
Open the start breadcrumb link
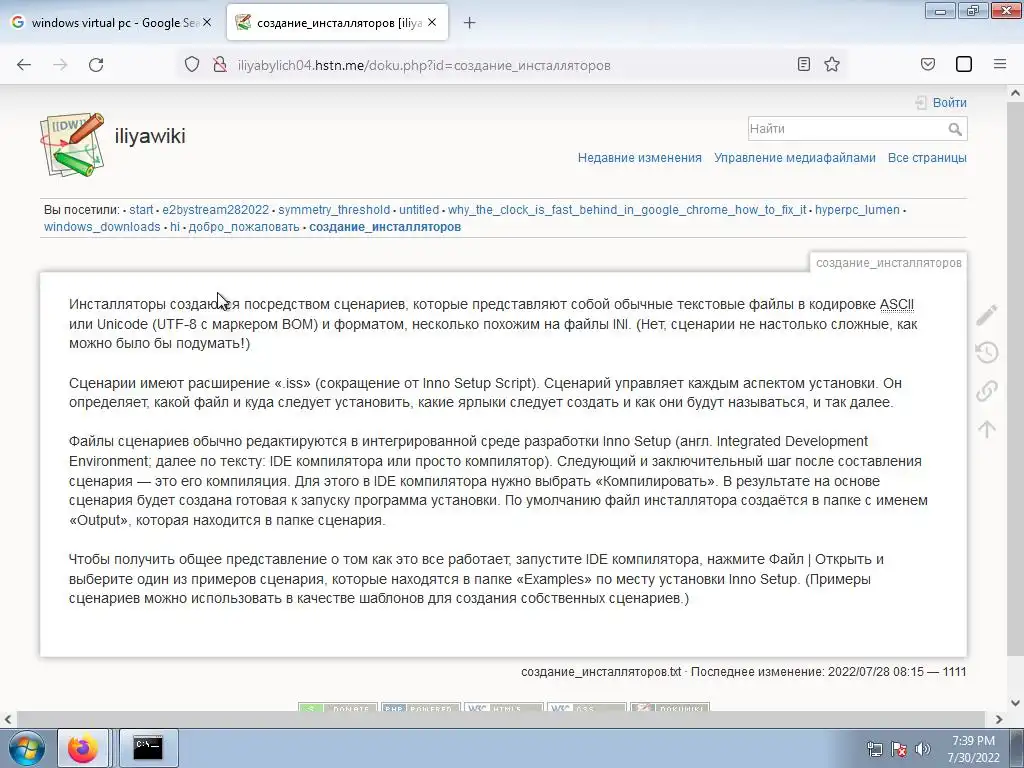[x=141, y=210]
